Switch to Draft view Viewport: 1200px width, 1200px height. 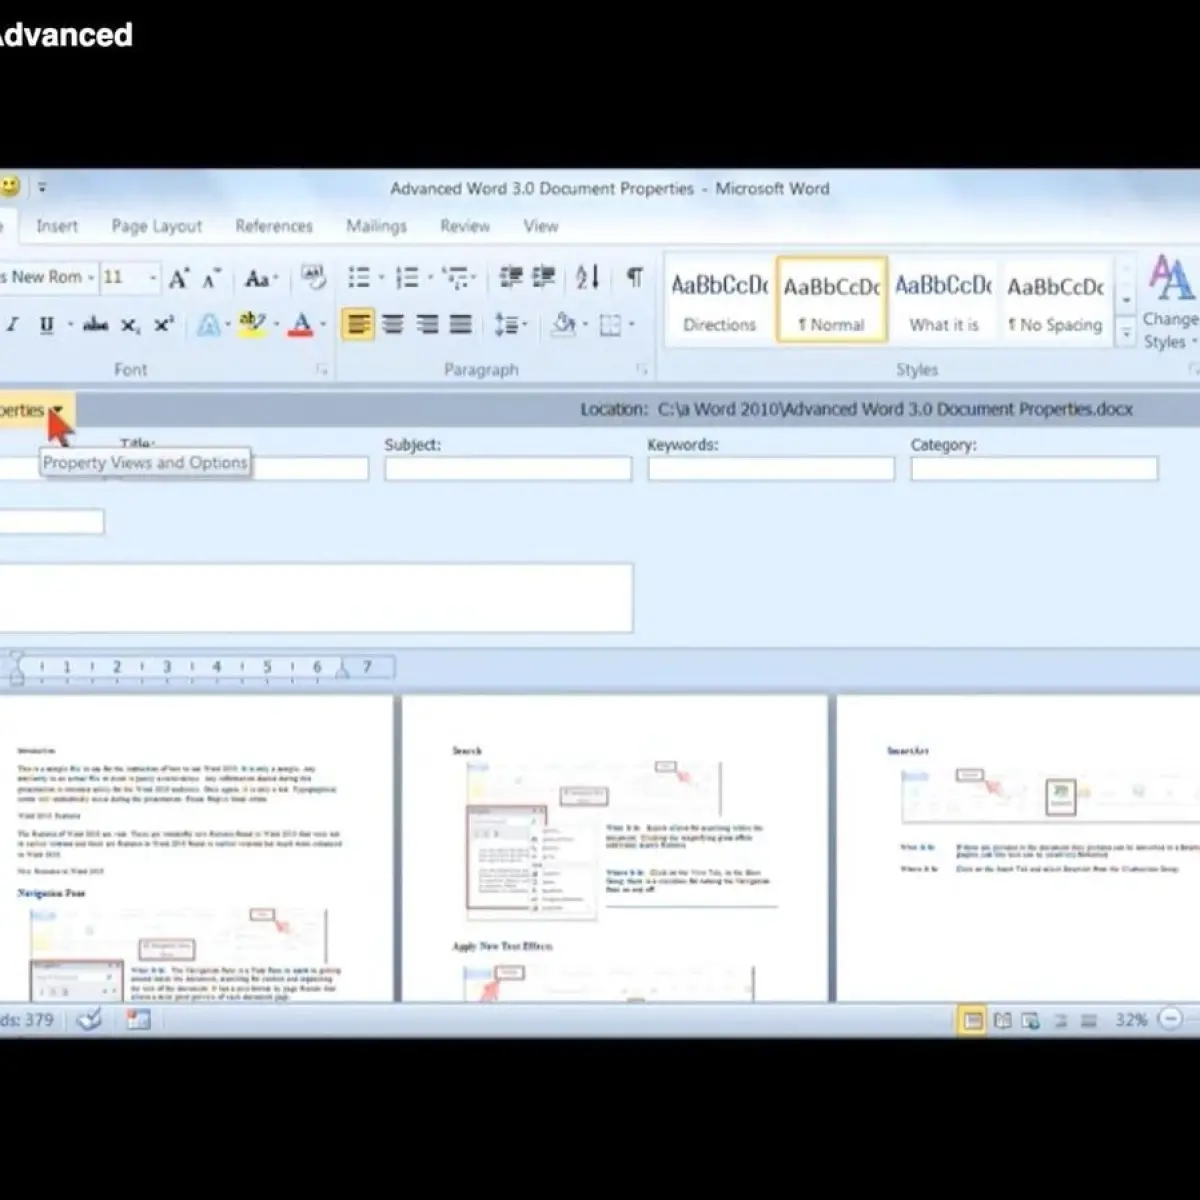tap(1090, 1020)
